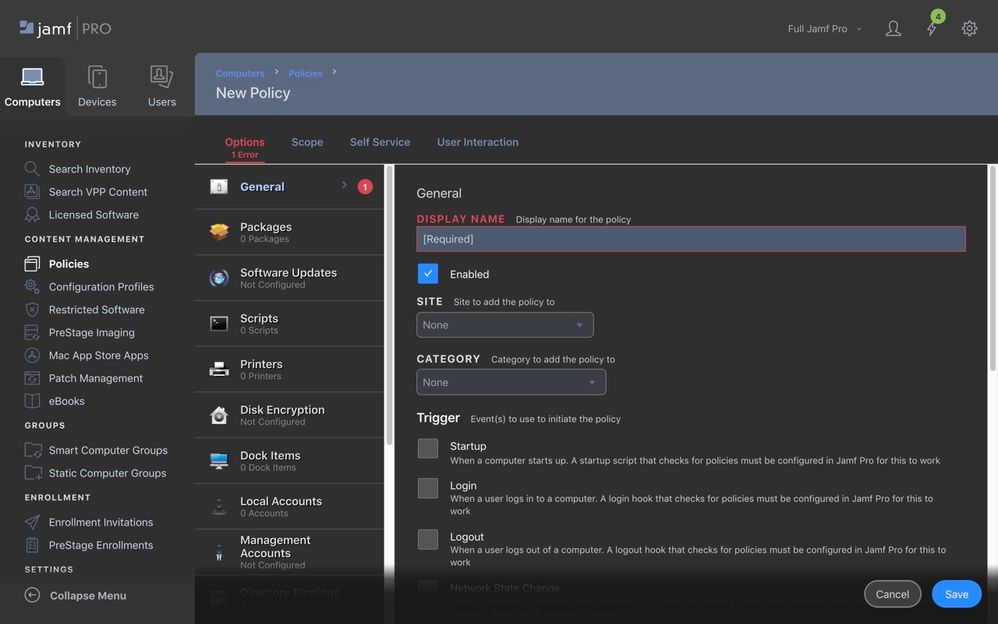This screenshot has width=998, height=624.
Task: Click the Display Name input field
Action: (x=691, y=239)
